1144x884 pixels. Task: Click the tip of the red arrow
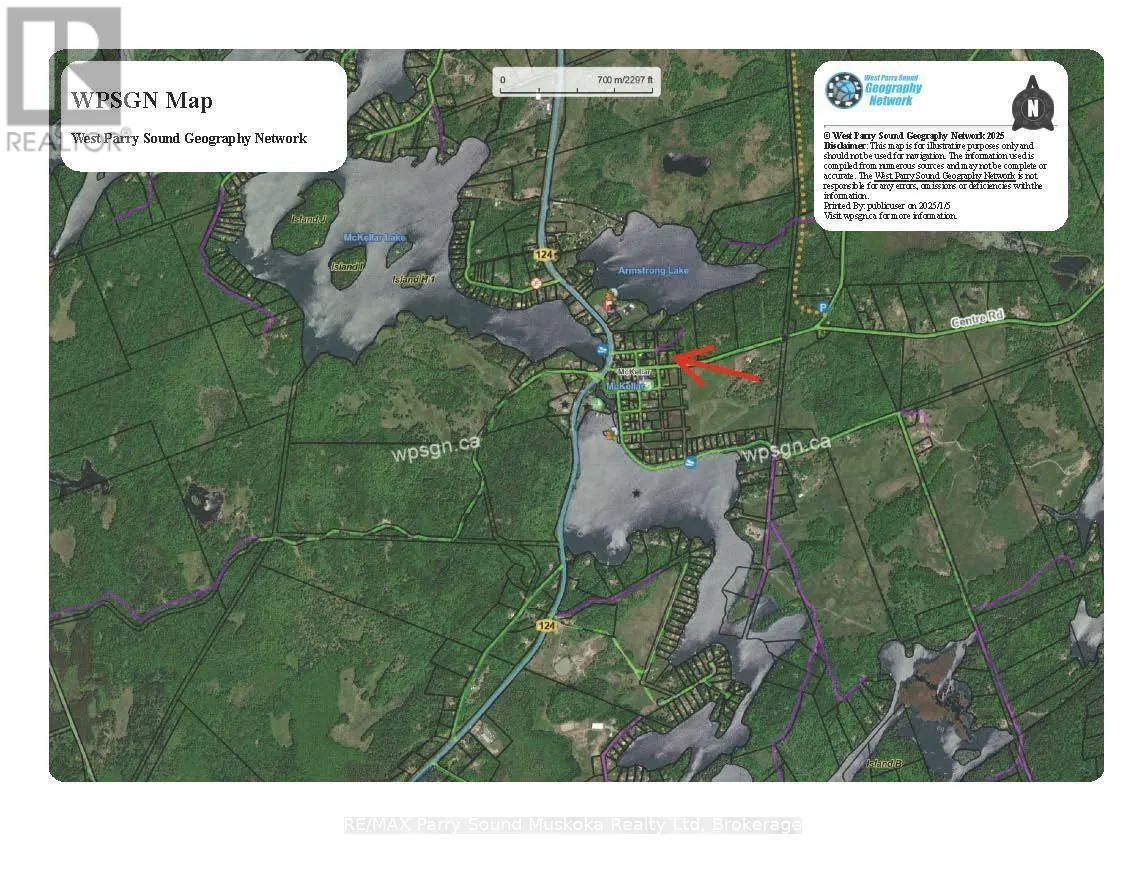coord(672,356)
